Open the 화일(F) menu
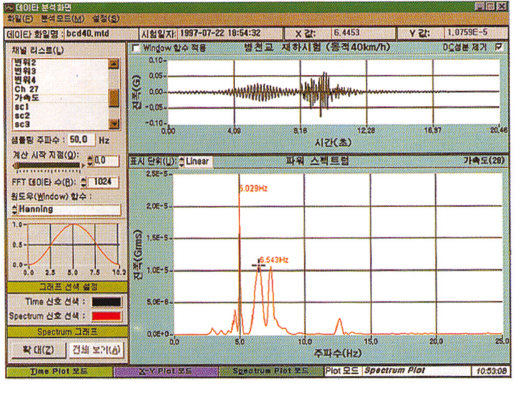 tap(20, 19)
